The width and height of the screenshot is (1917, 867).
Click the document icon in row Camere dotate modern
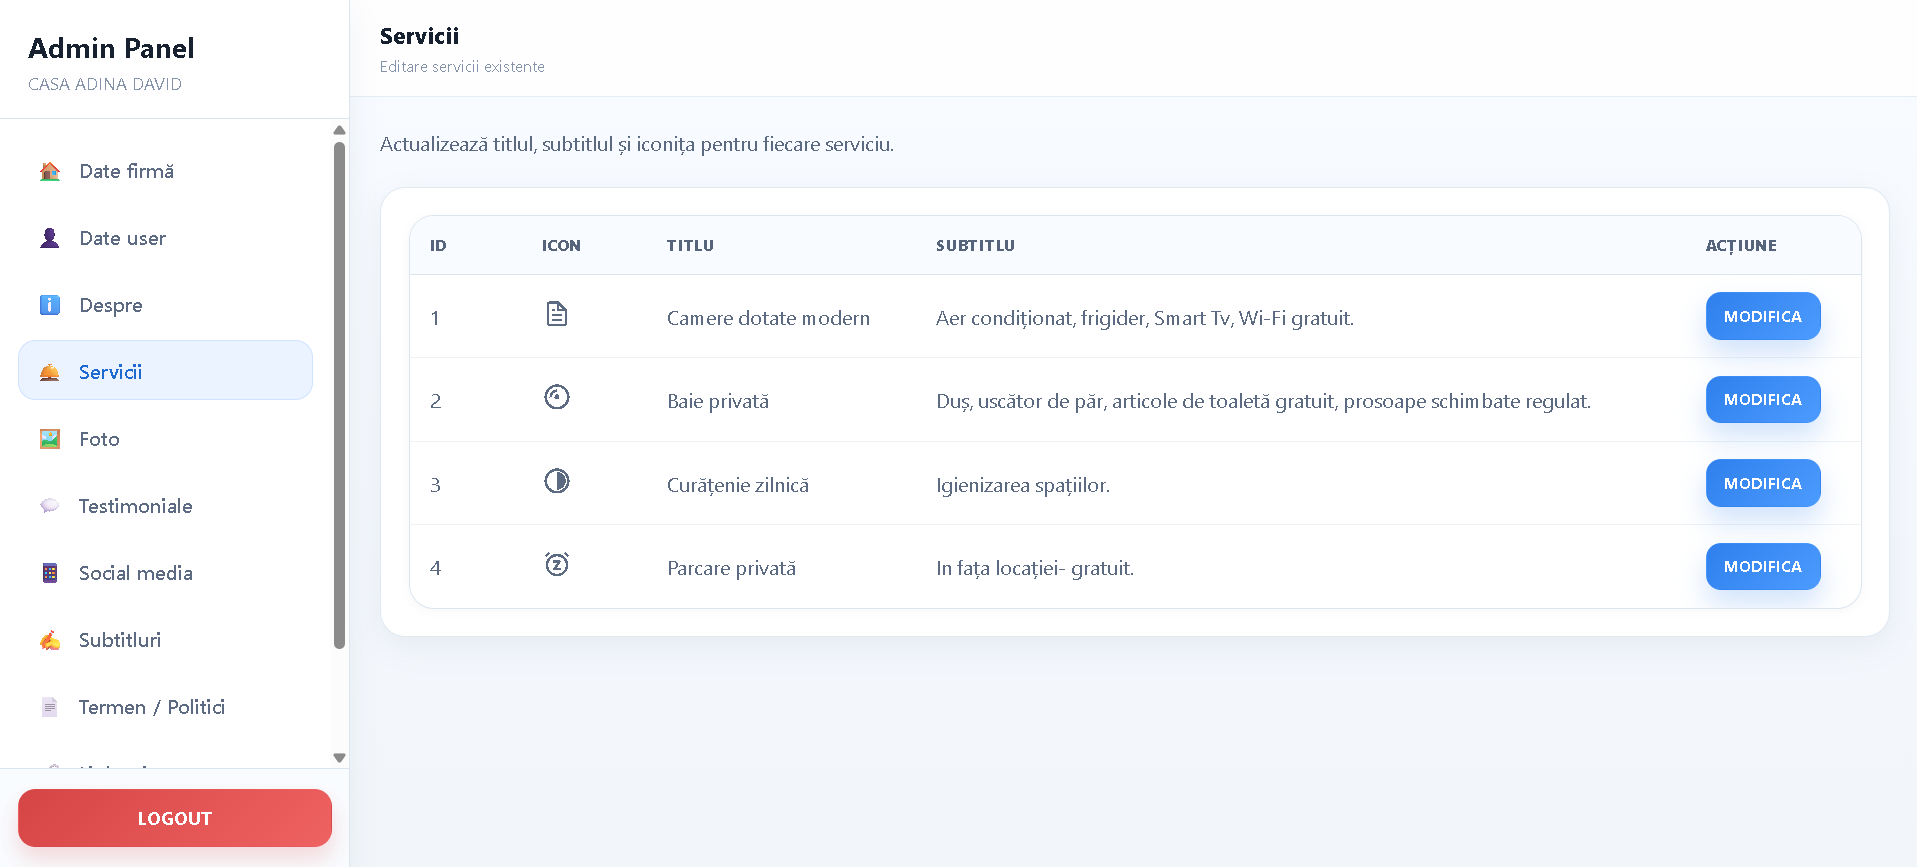(557, 314)
